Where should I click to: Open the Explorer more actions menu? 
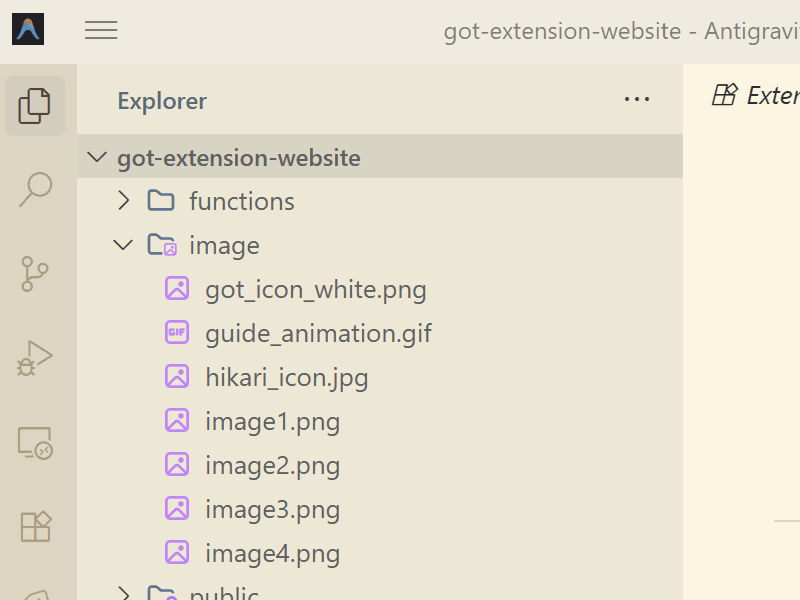click(x=637, y=100)
